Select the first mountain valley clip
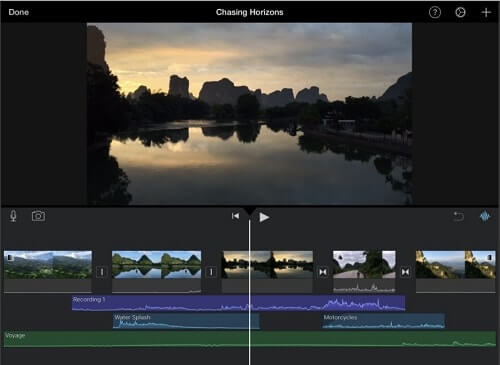Screen dimensions: 500x365 [48, 272]
